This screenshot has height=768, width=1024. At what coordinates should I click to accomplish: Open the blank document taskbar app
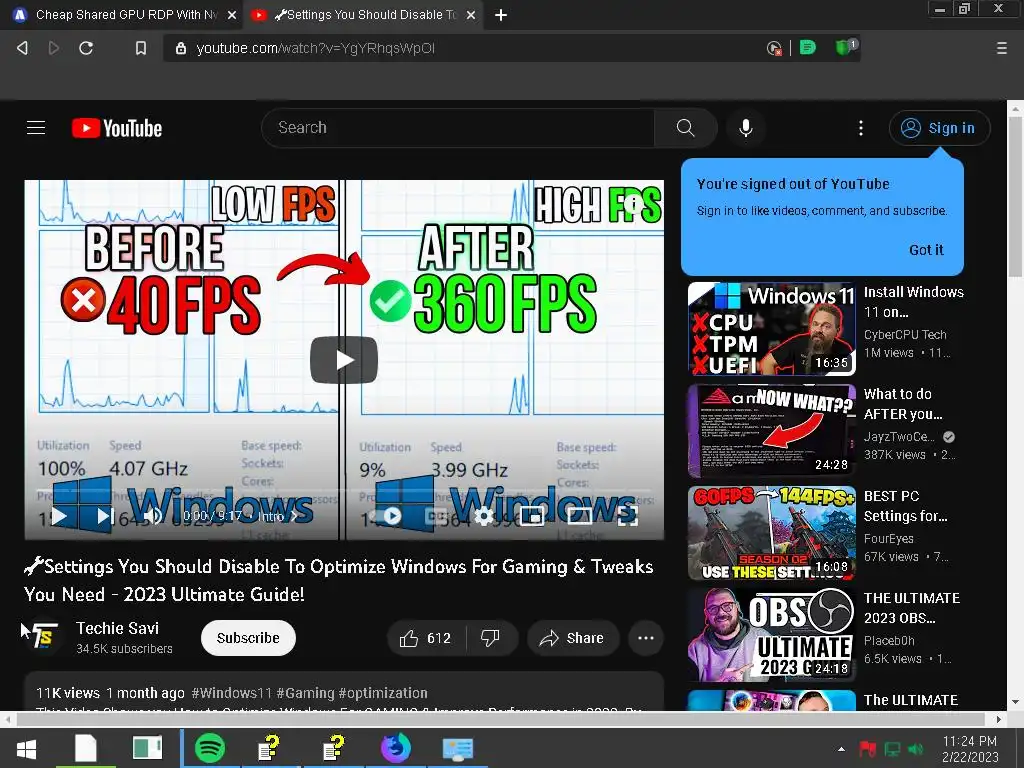pyautogui.click(x=85, y=748)
